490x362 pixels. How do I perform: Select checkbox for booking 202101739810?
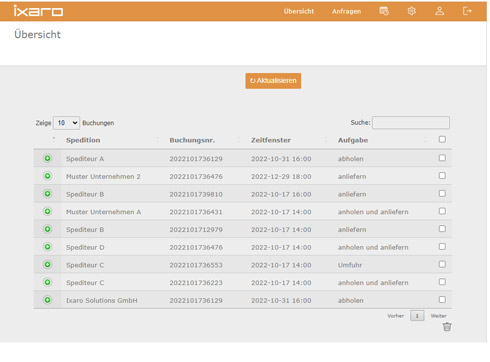tap(442, 193)
